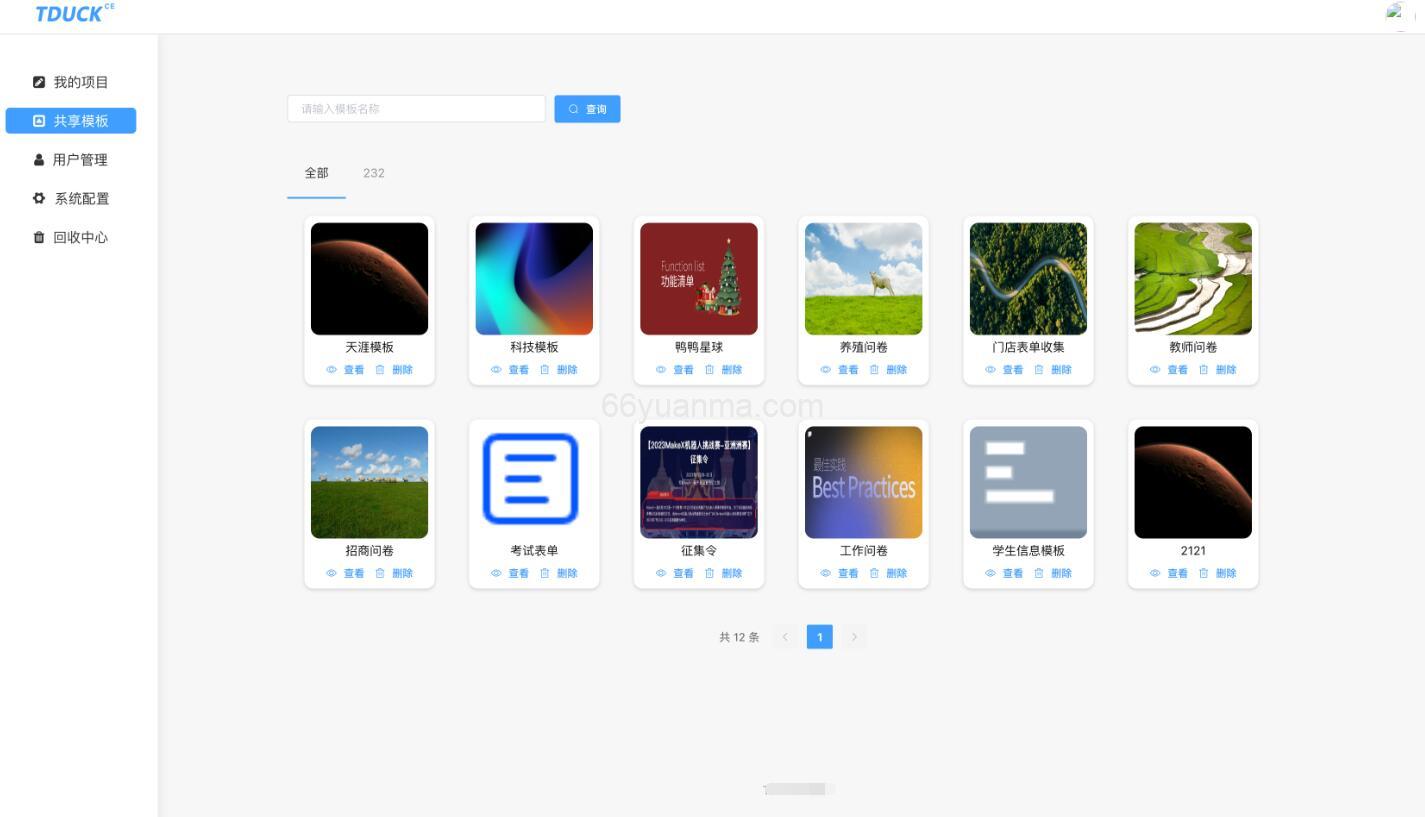Toggle the view eye for 养殖问卷
The height and width of the screenshot is (817, 1425).
[x=825, y=369]
